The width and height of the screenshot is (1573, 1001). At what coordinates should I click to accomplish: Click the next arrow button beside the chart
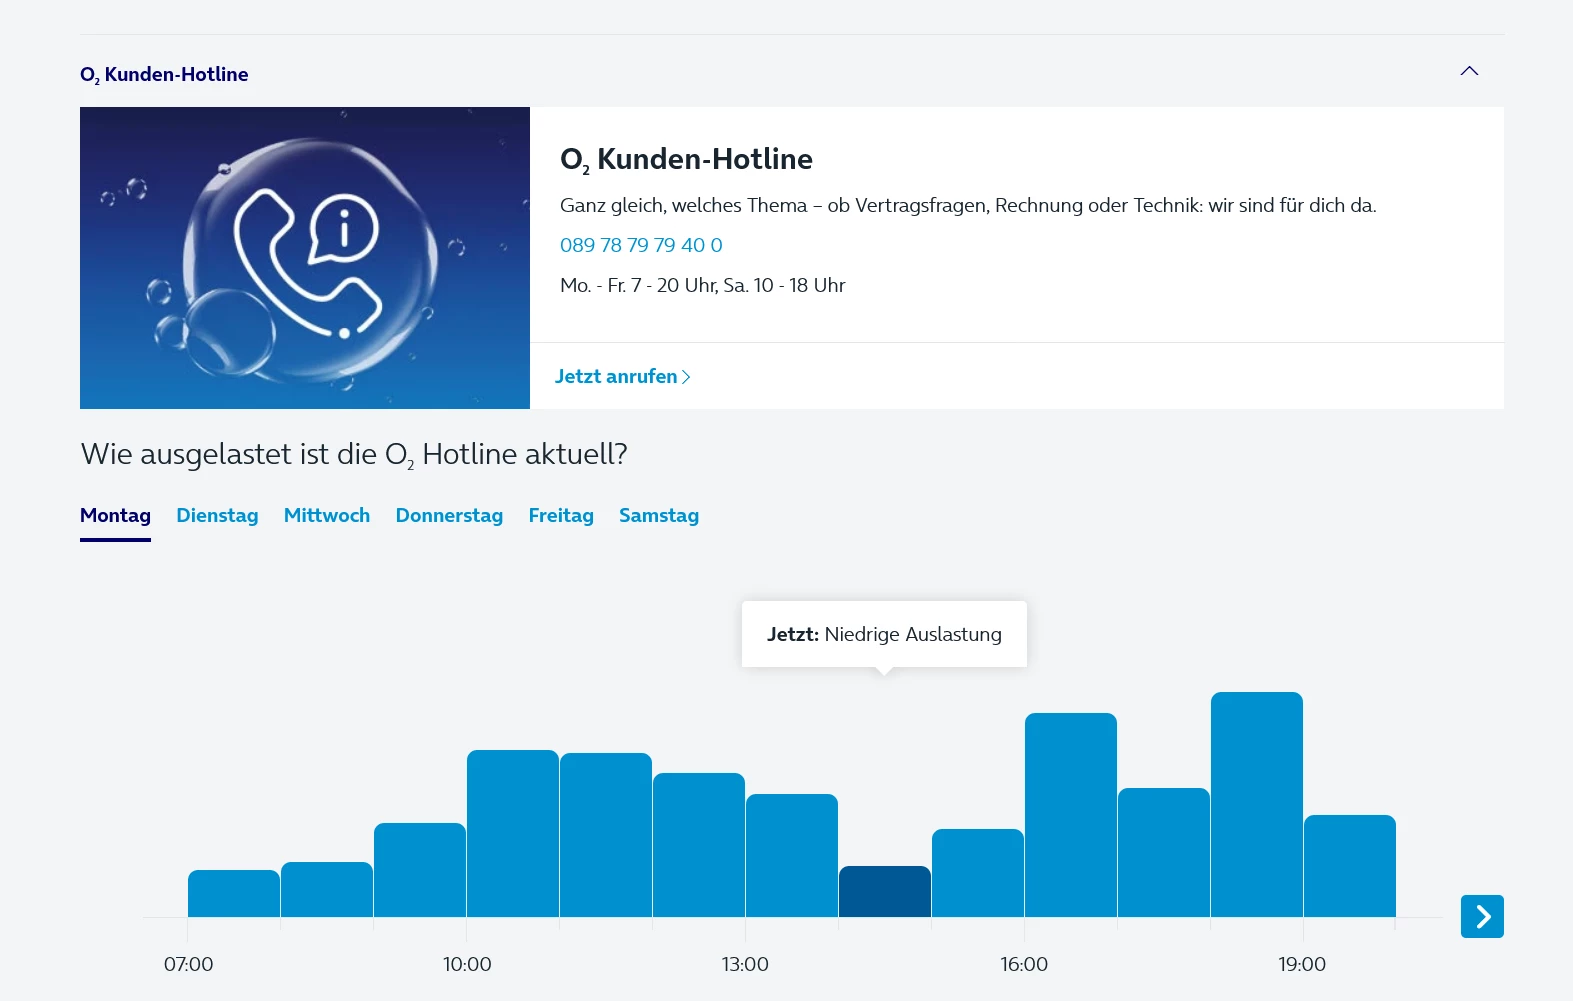pos(1482,916)
